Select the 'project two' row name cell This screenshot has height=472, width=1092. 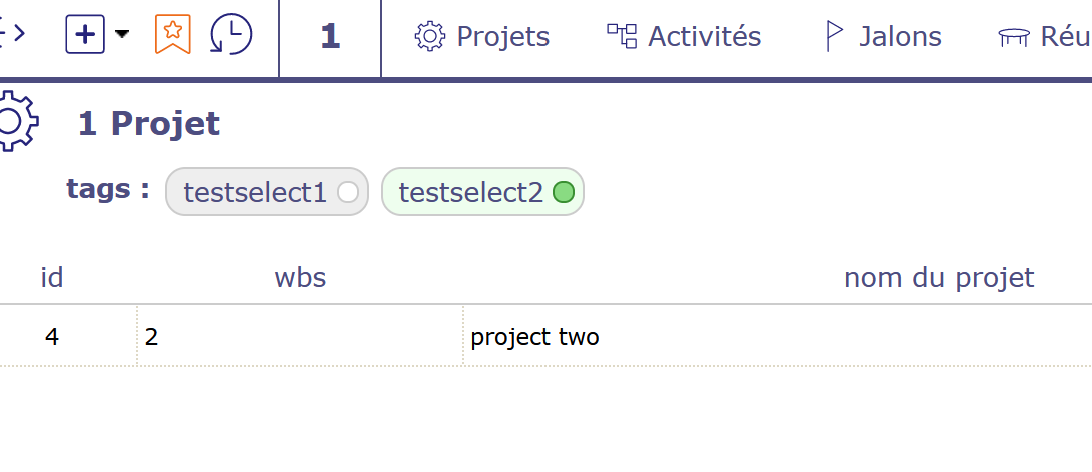535,337
